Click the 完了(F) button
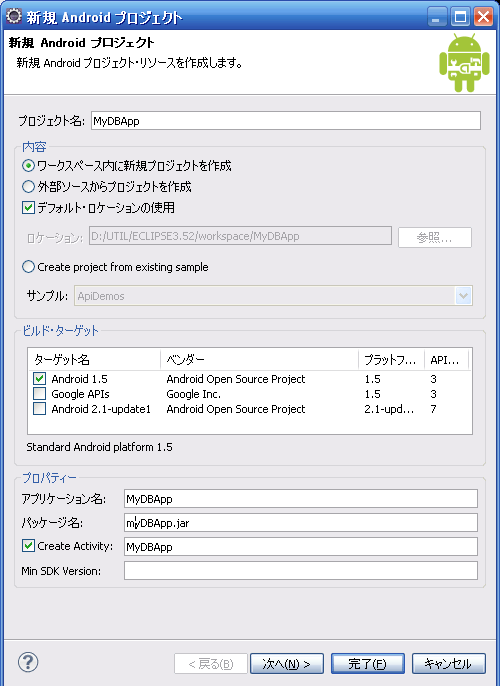 click(x=367, y=664)
